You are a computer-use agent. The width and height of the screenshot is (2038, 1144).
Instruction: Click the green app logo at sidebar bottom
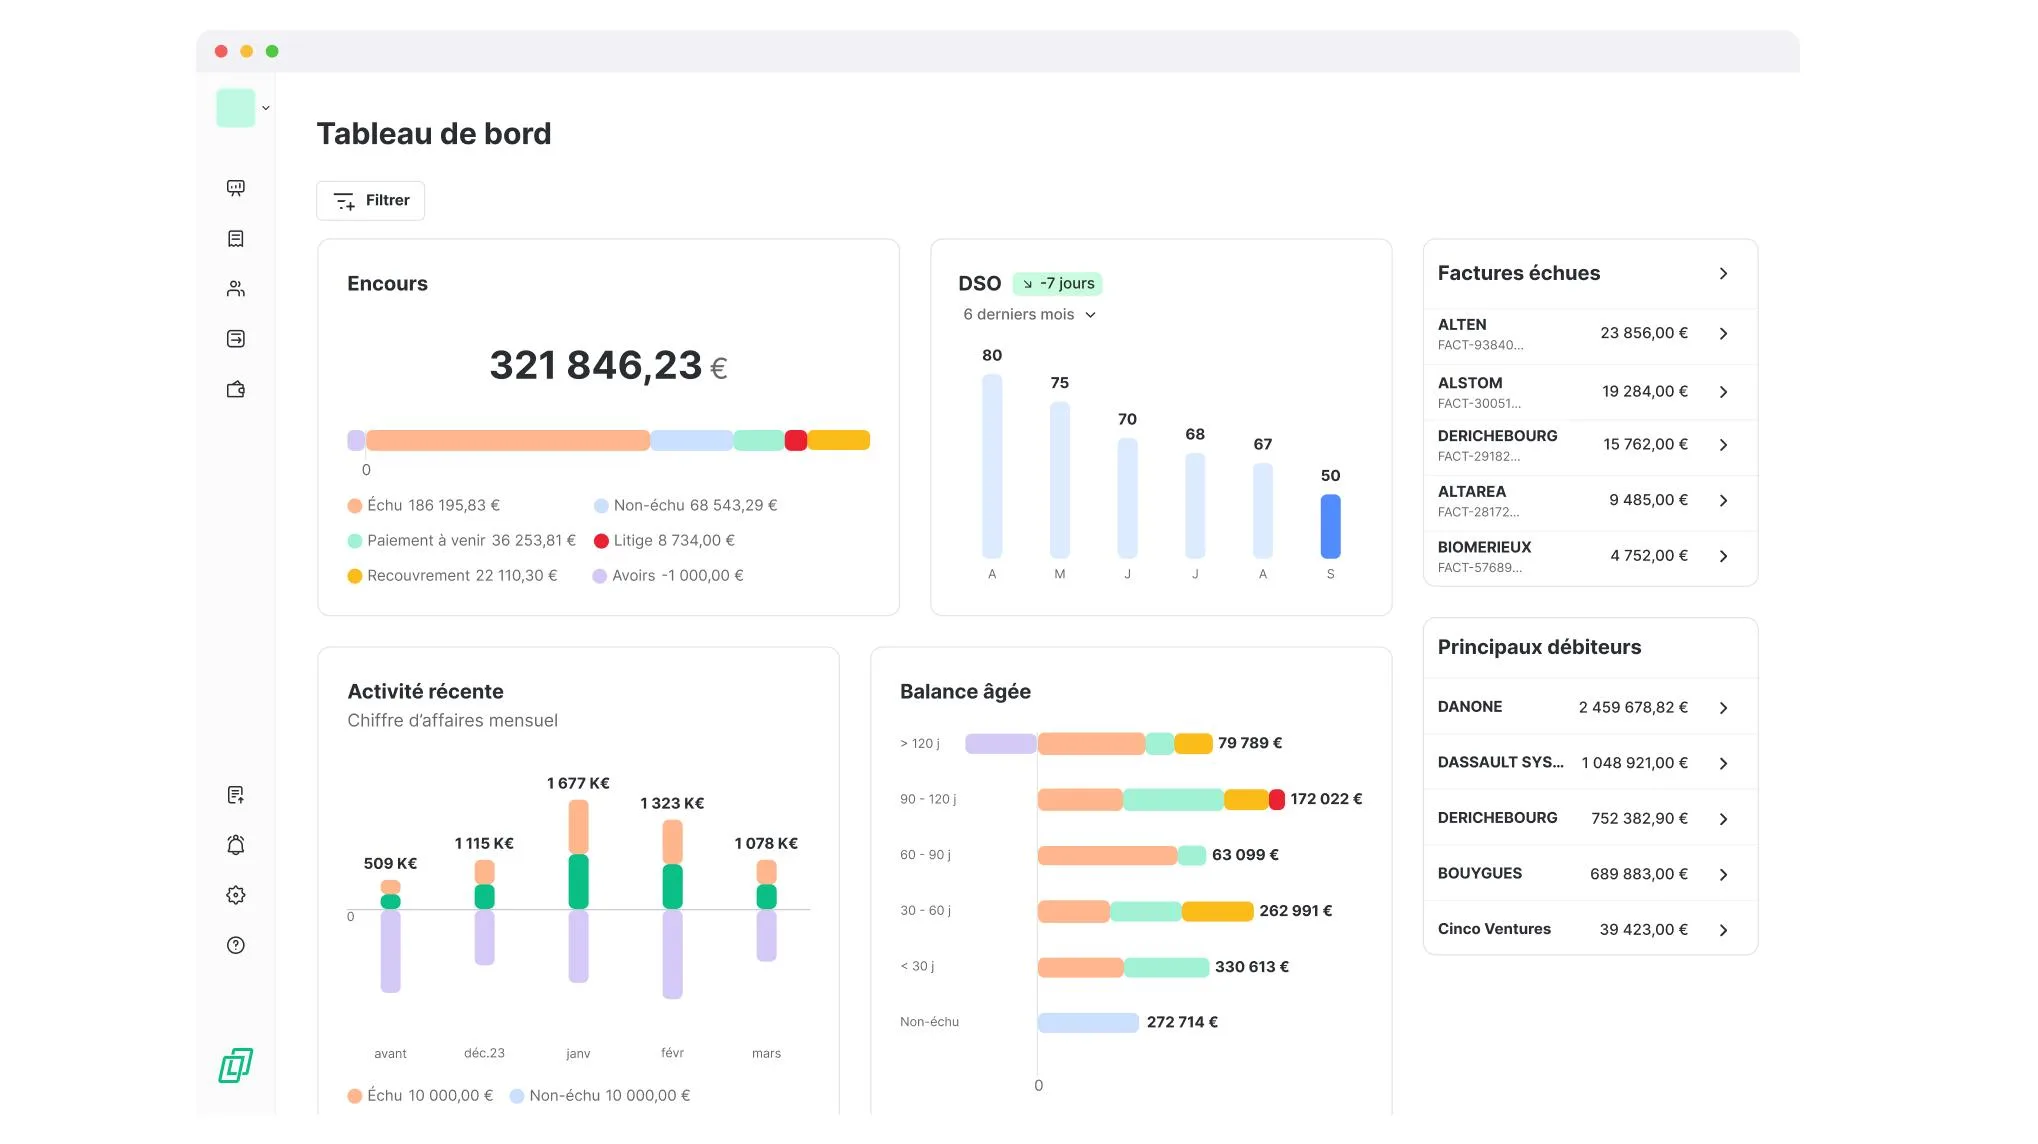(236, 1066)
